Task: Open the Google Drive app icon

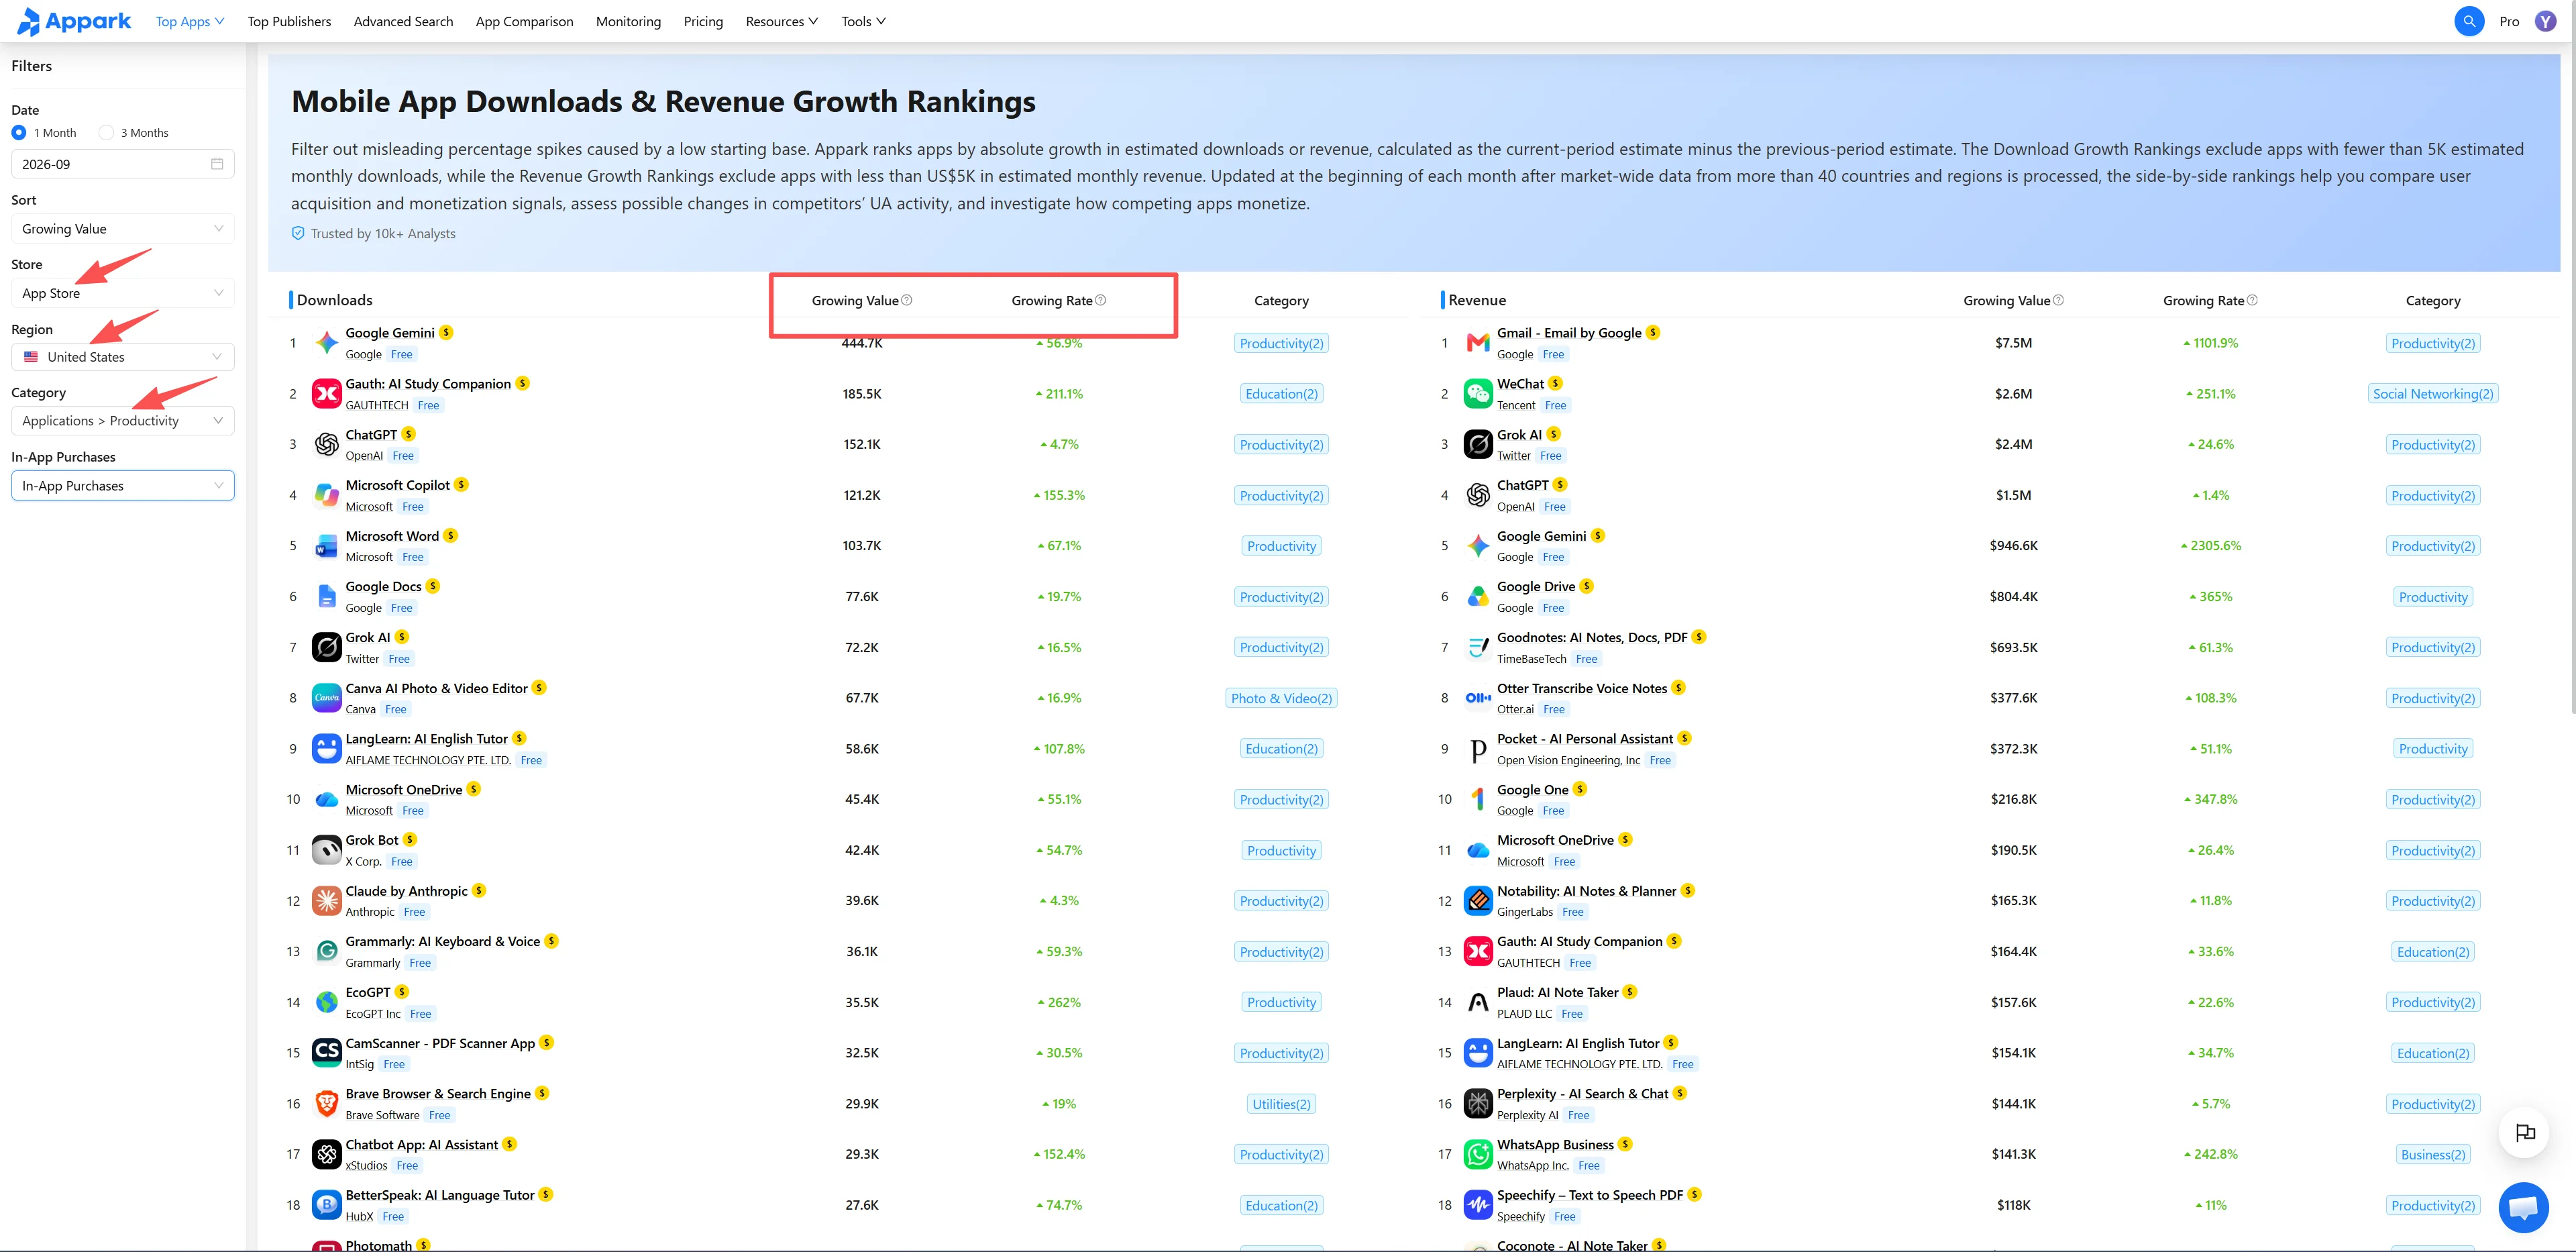Action: pyautogui.click(x=1478, y=597)
